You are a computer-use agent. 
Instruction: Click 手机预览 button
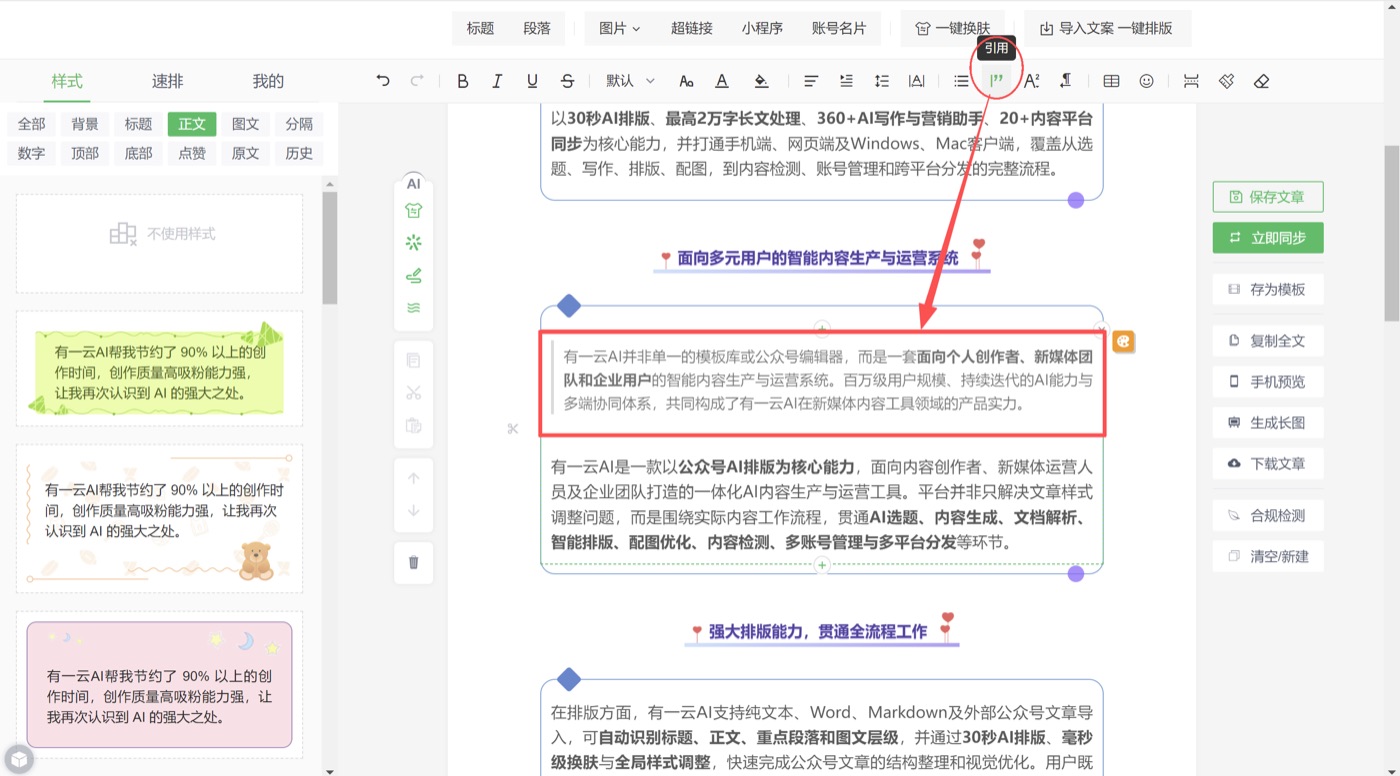coord(1268,381)
